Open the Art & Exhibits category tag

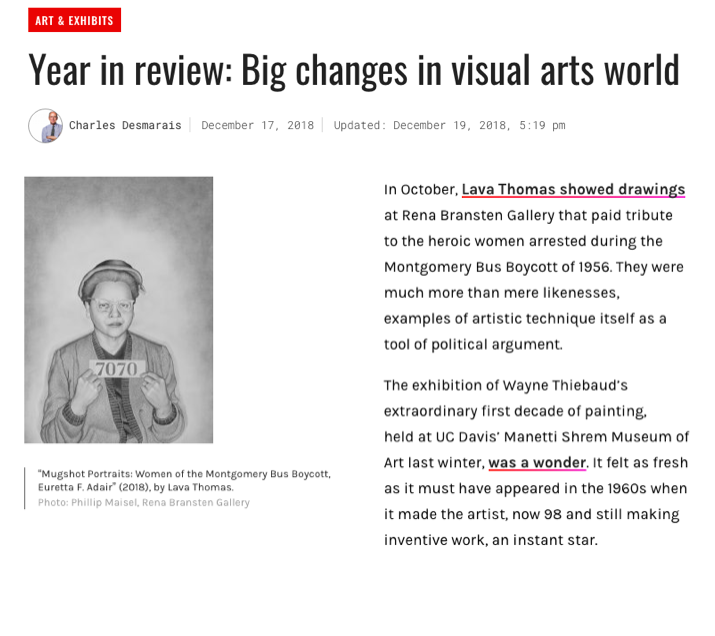click(74, 20)
